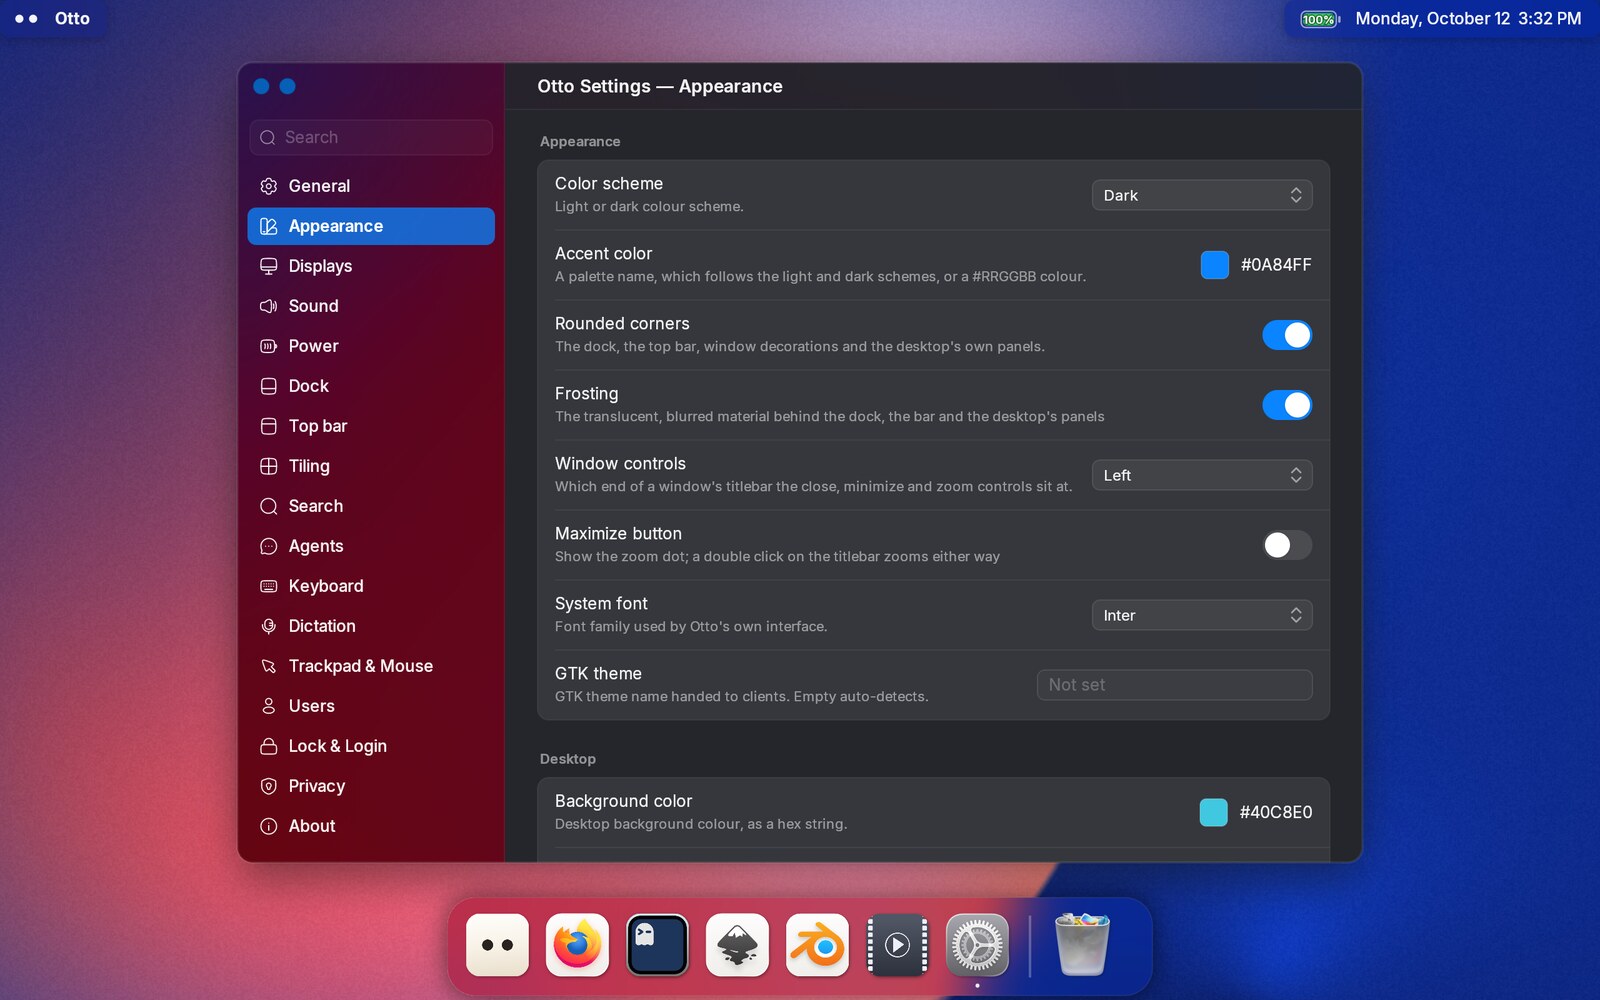1600x1000 pixels.
Task: Open the Window controls Left dropdown
Action: pyautogui.click(x=1202, y=475)
